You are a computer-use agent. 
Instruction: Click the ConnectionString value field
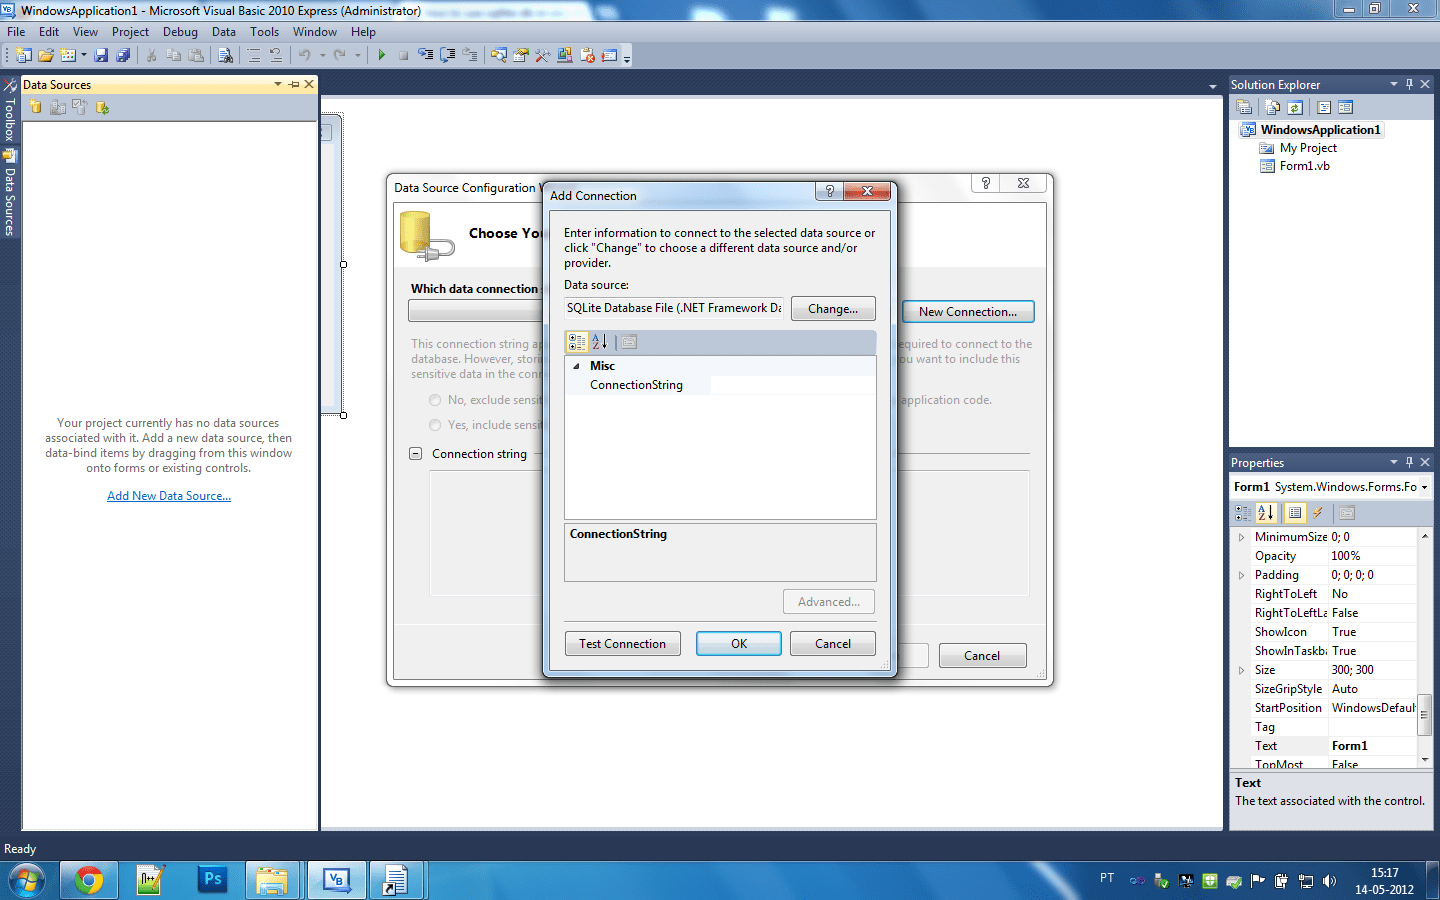[x=792, y=385]
